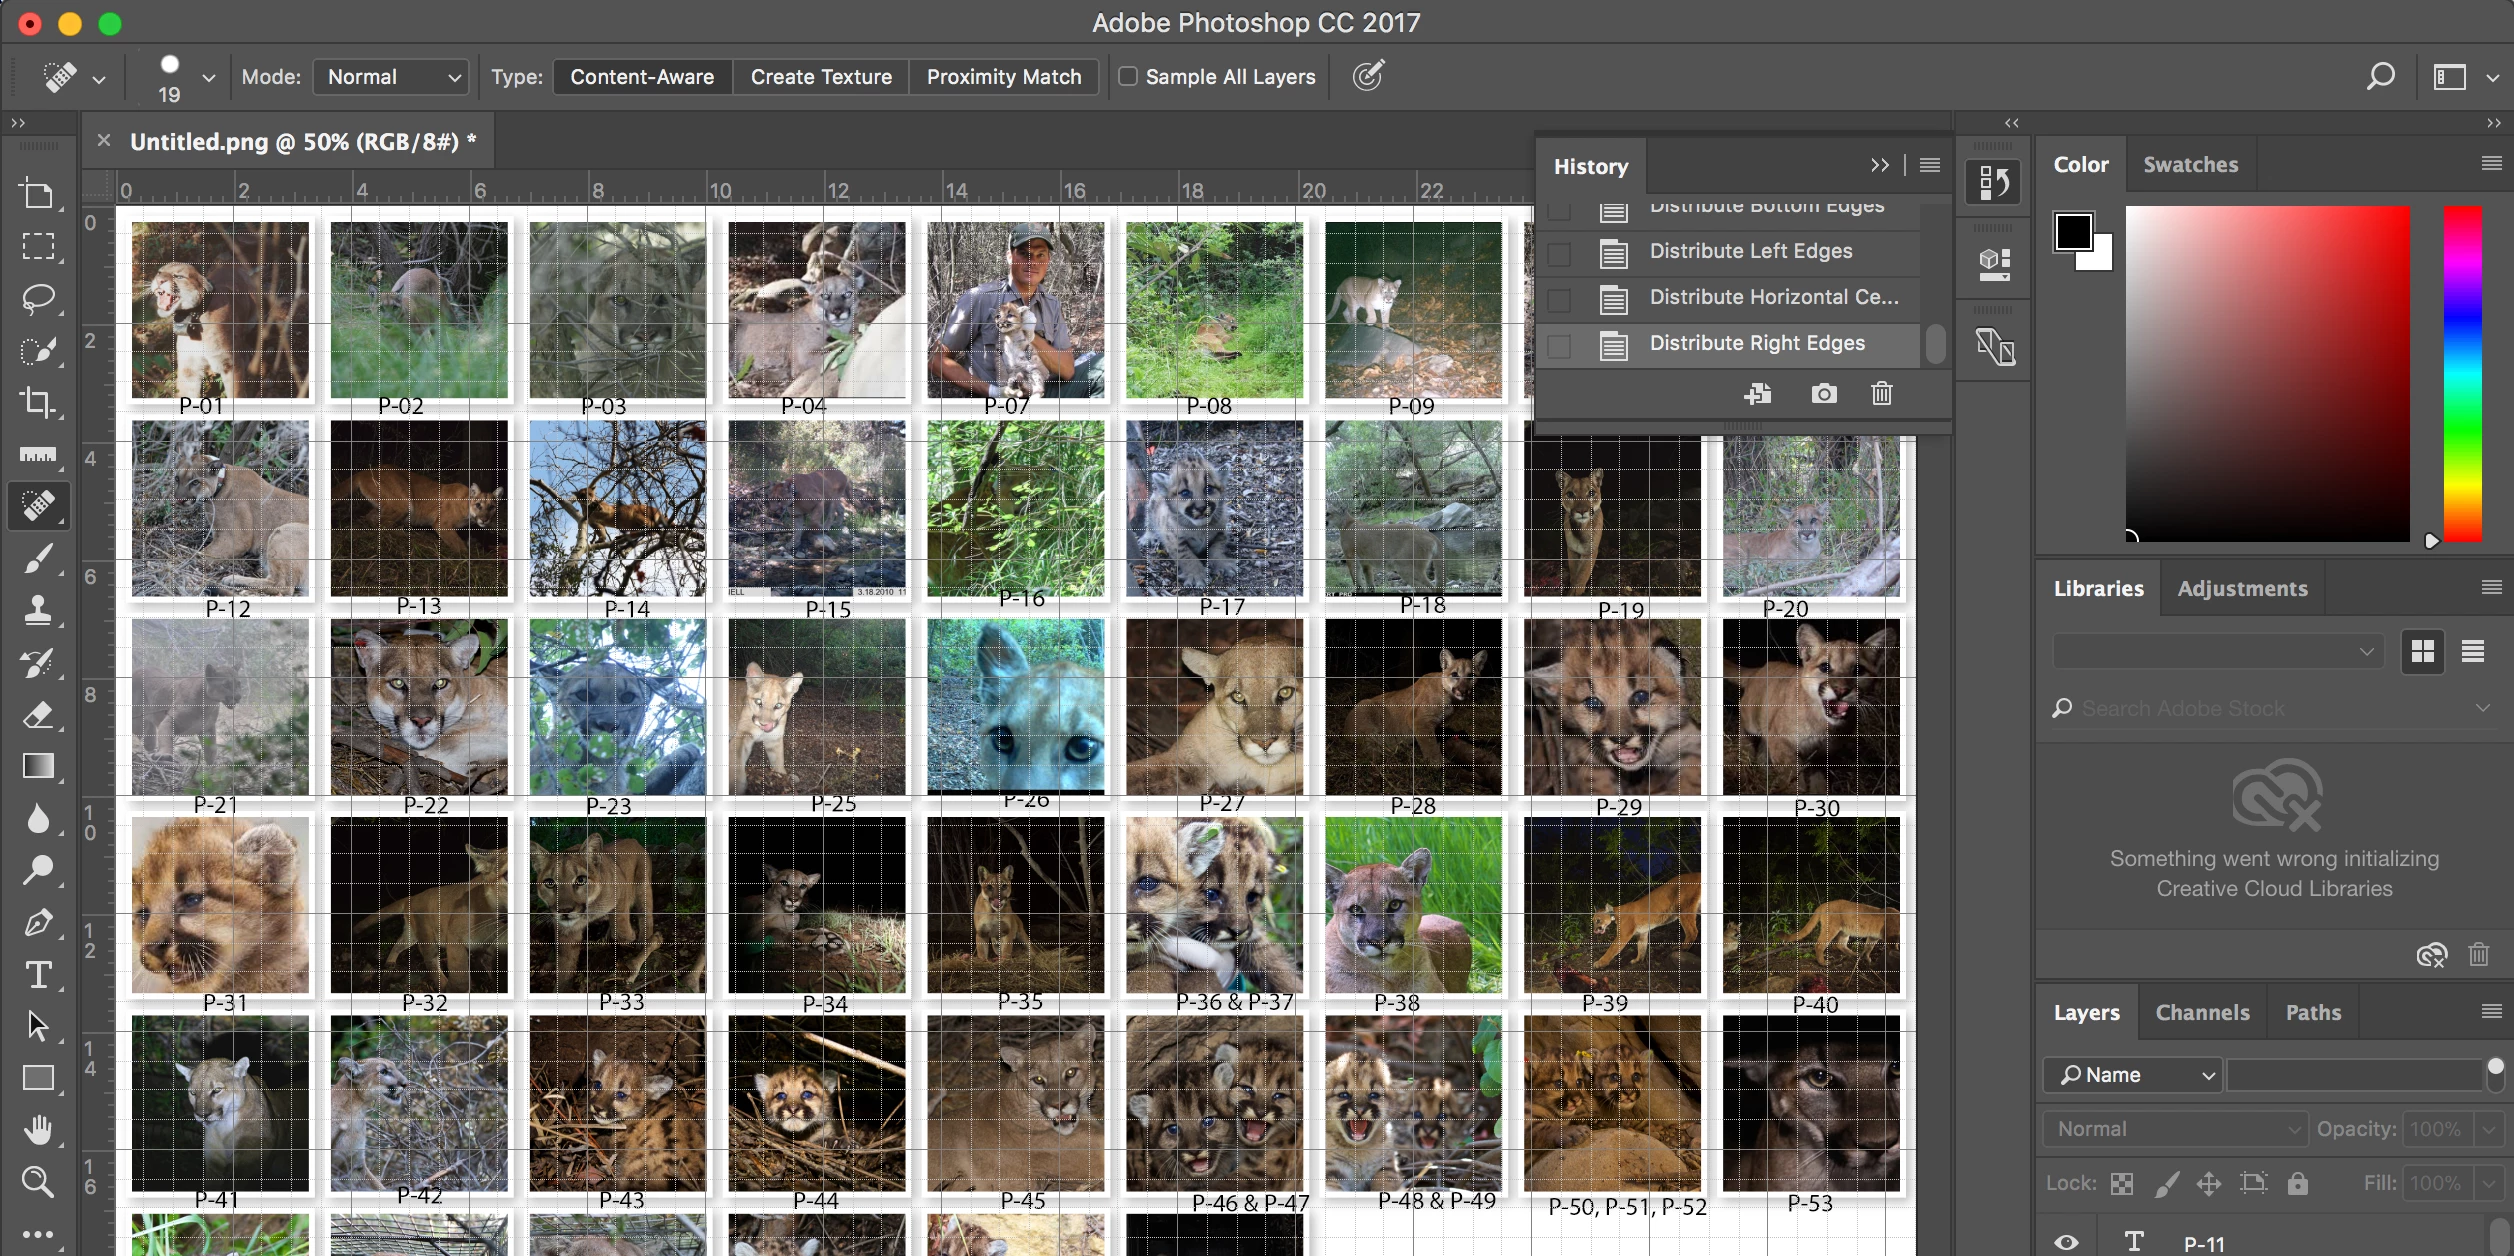The height and width of the screenshot is (1256, 2514).
Task: Click the Proximity Match type button
Action: pyautogui.click(x=1003, y=77)
